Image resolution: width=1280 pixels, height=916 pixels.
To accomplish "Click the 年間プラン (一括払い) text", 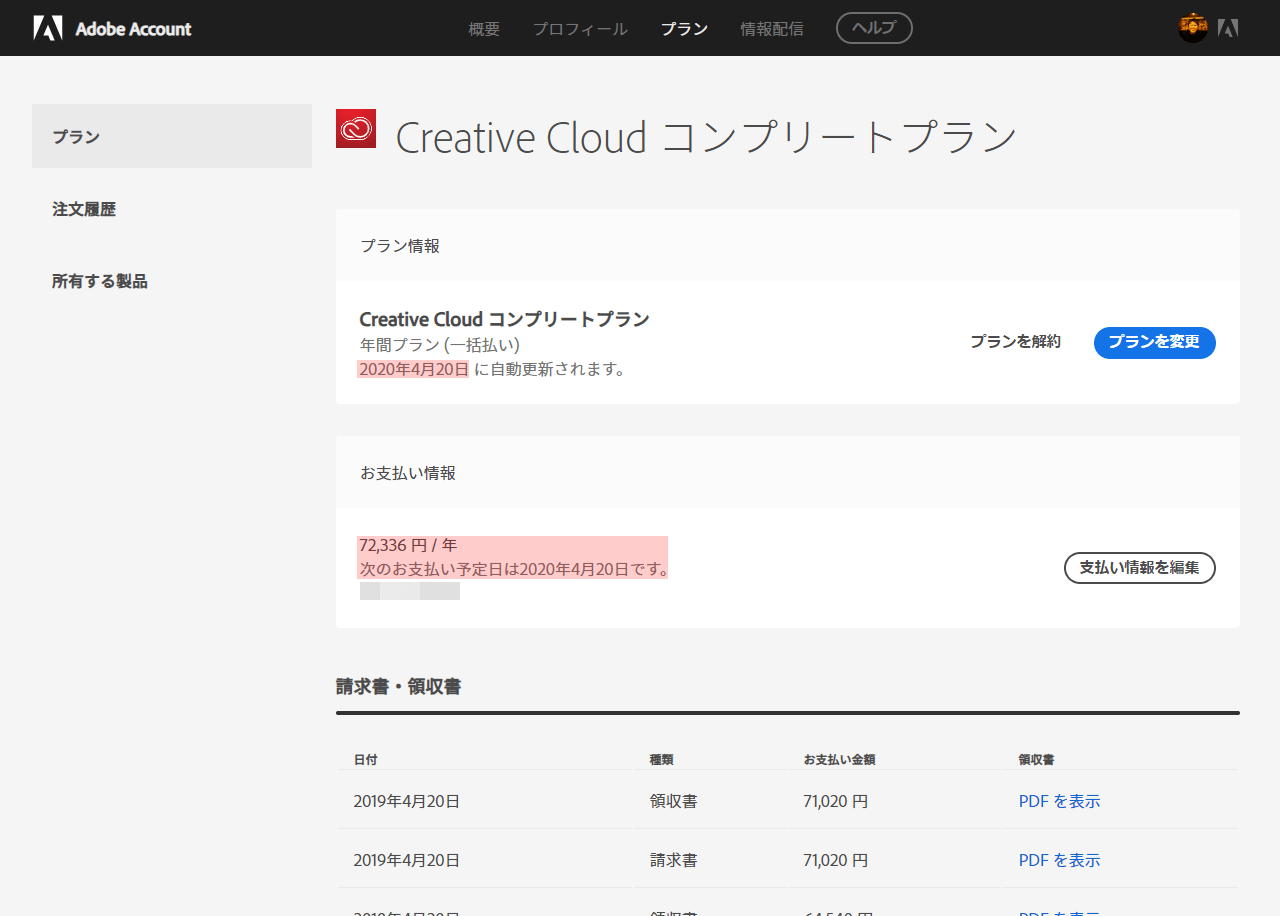I will [440, 345].
